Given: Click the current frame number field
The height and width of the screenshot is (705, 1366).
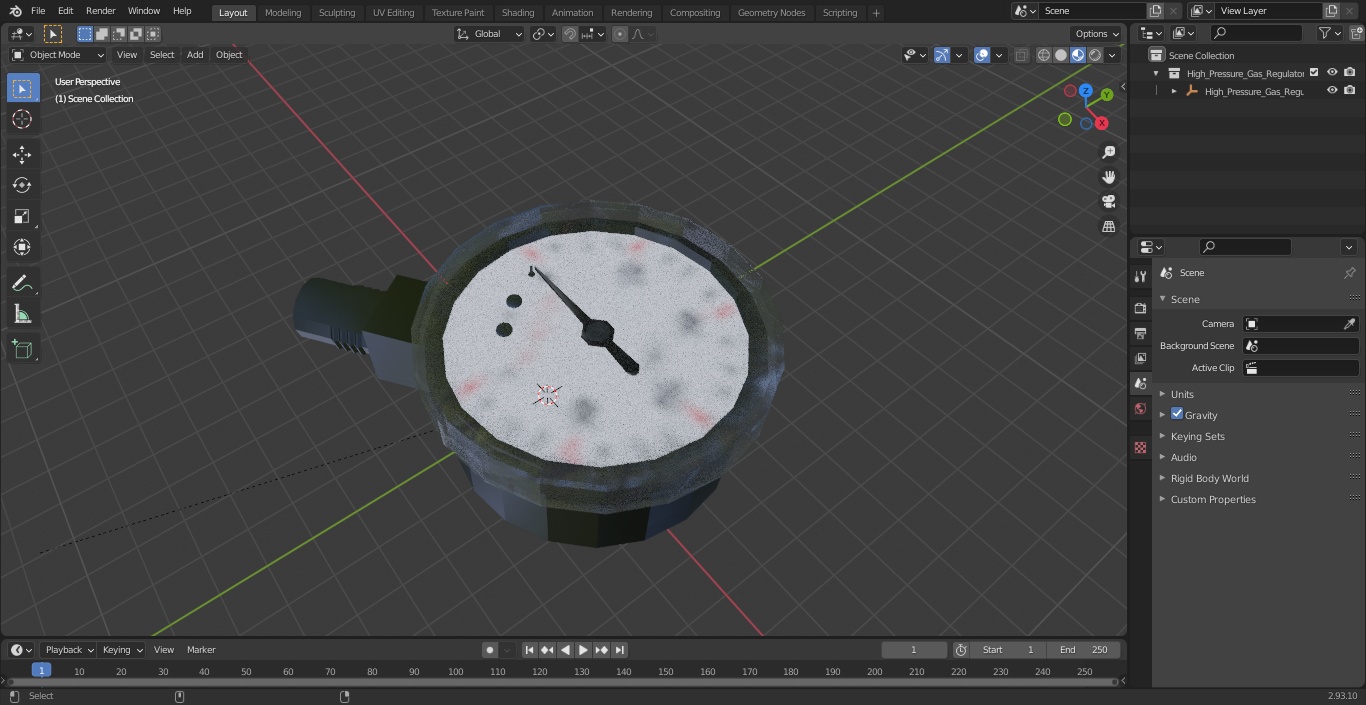Looking at the screenshot, I should pos(914,650).
